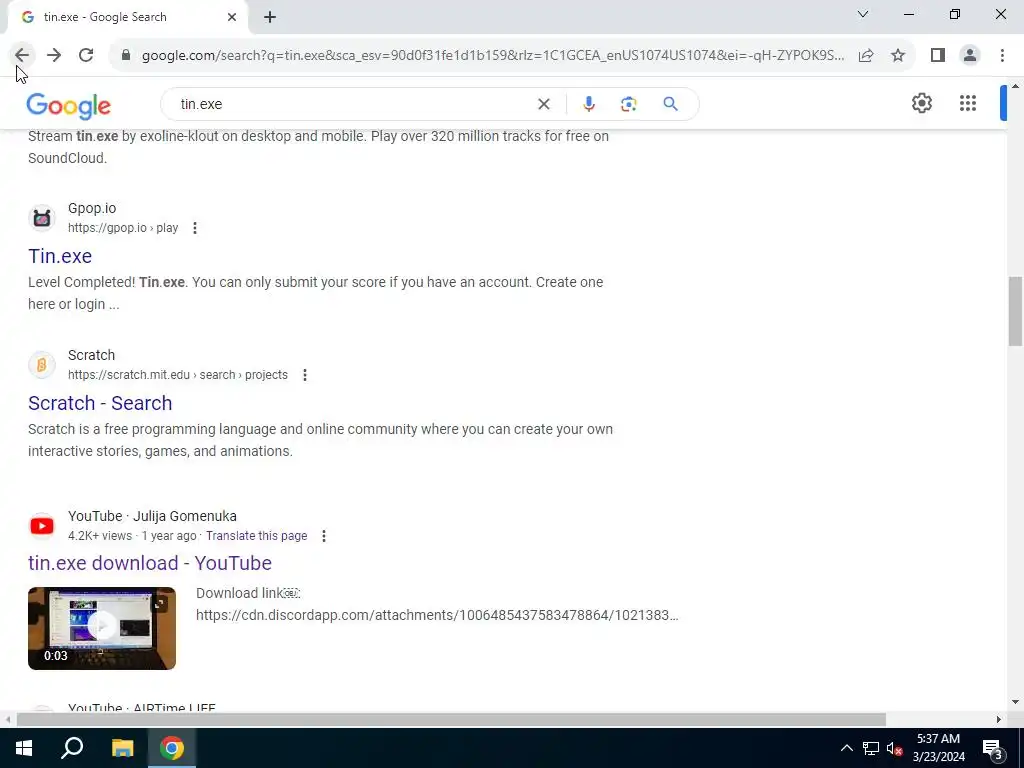Submit search with magnifying glass icon
Screen dimensions: 1024x768
click(x=670, y=104)
